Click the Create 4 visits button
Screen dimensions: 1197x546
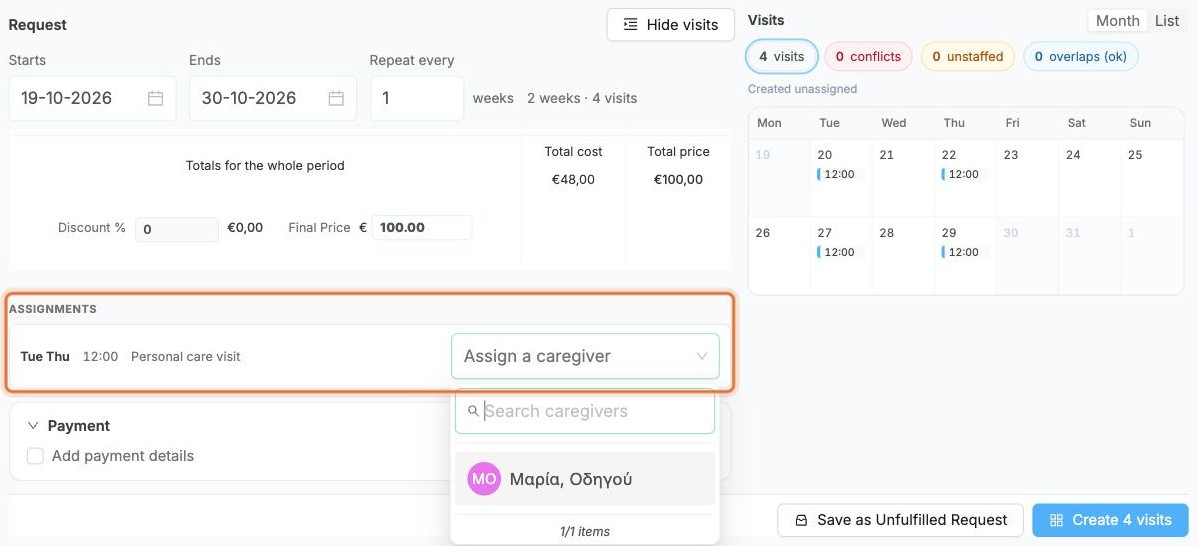[1110, 520]
